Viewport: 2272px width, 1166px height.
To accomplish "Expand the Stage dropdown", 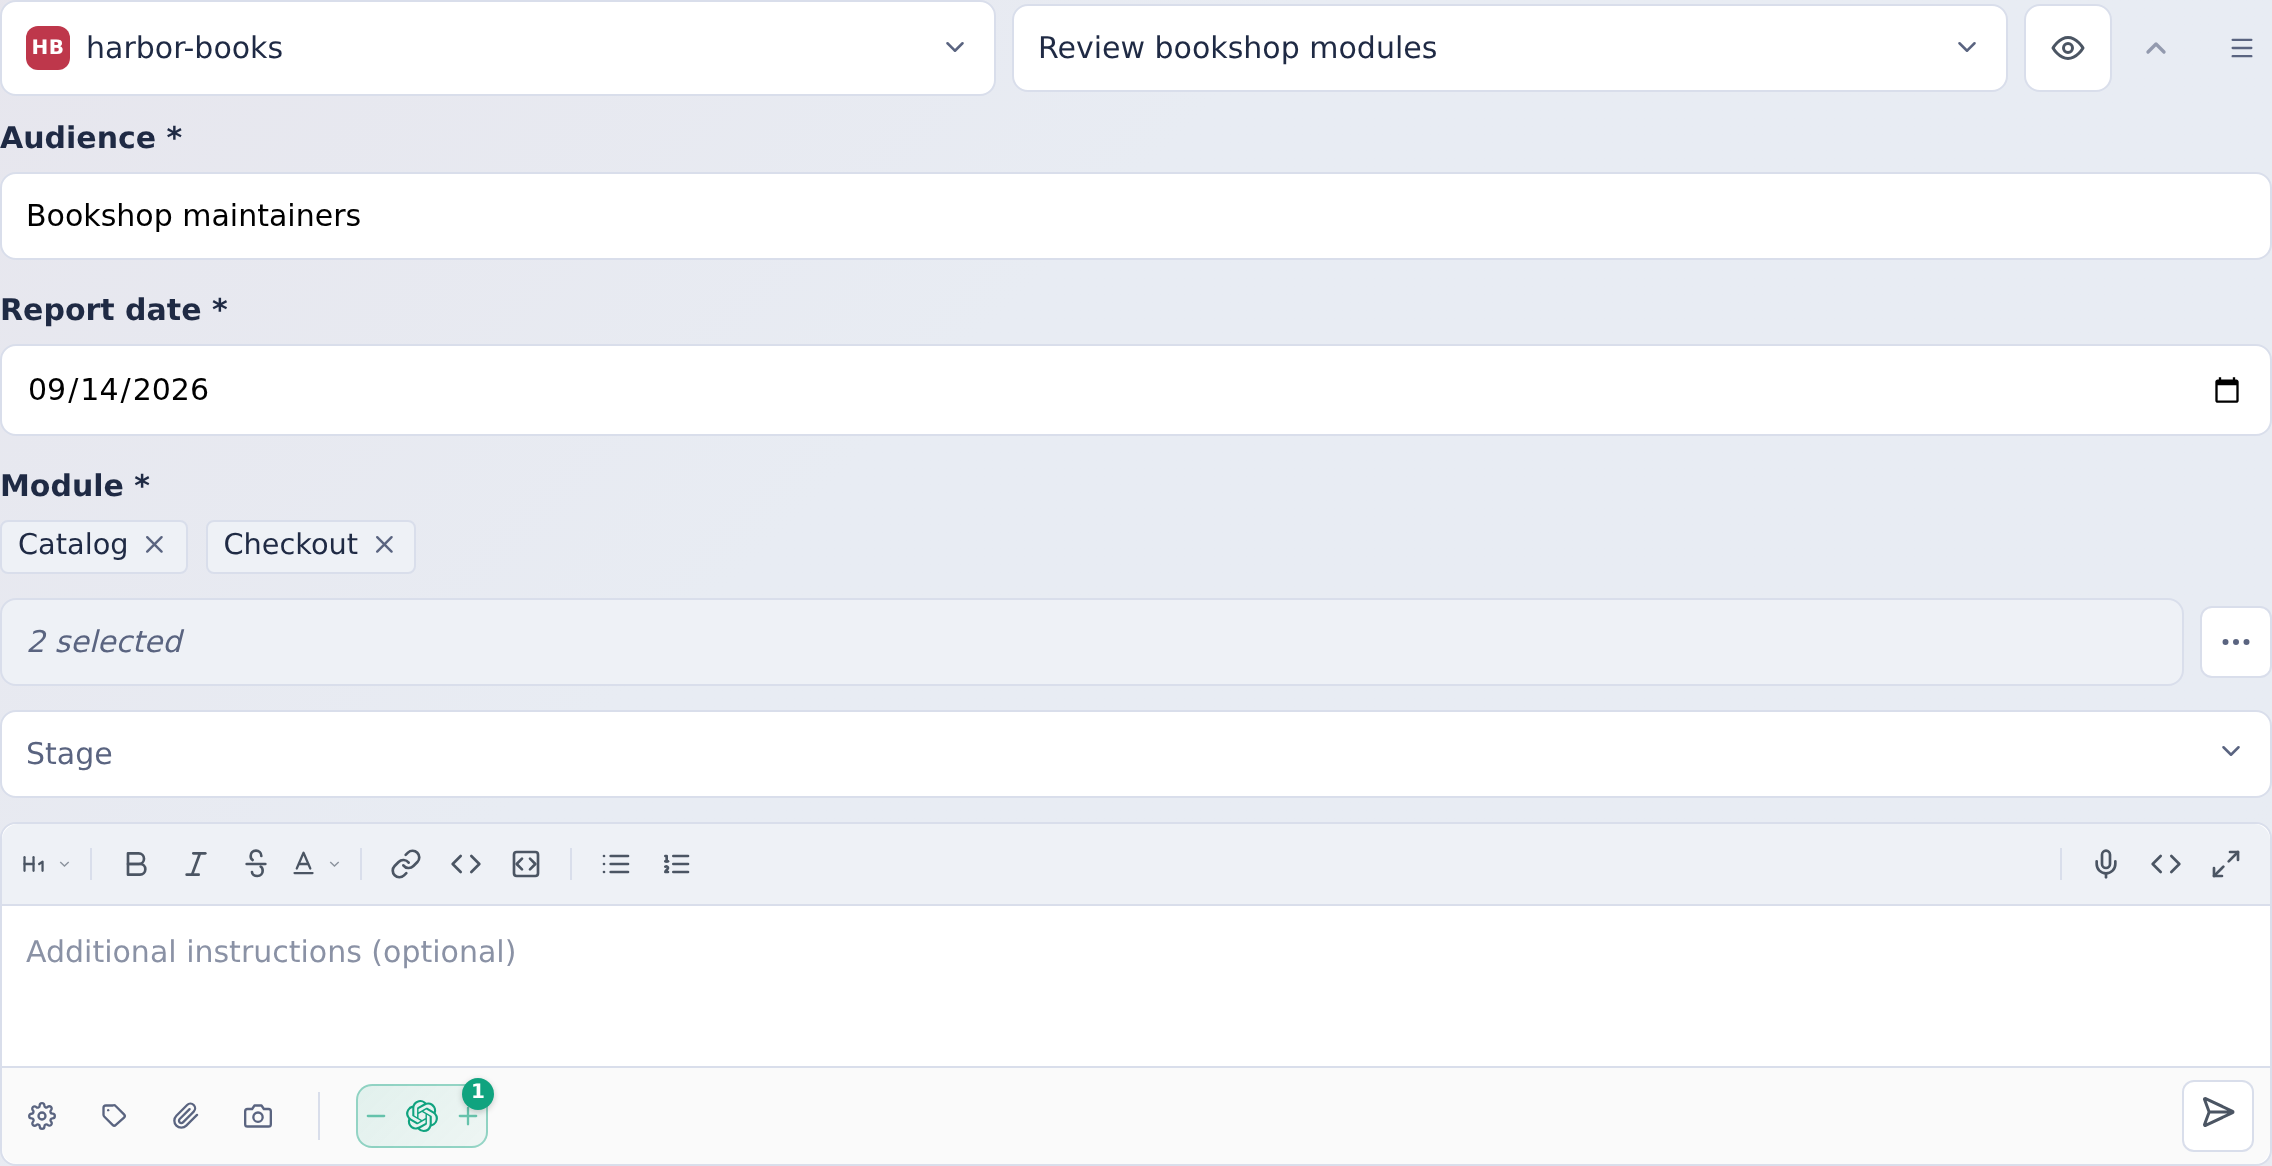I will click(1136, 754).
